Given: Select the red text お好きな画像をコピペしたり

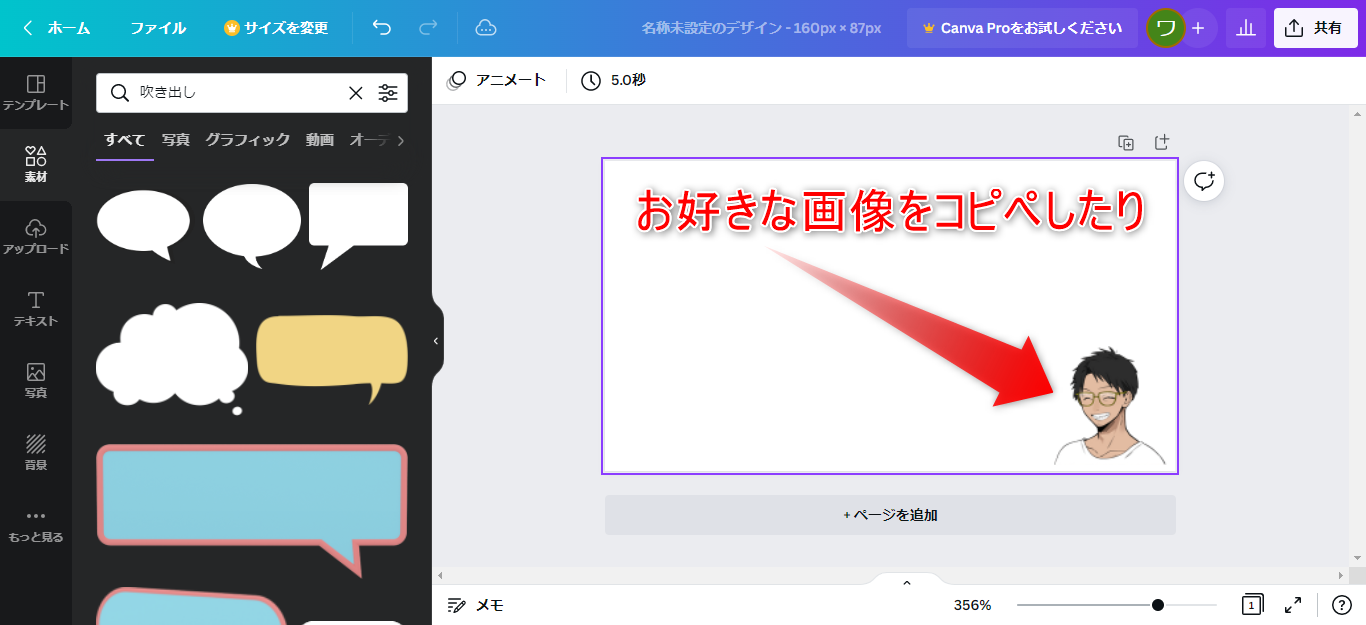Looking at the screenshot, I should point(891,212).
